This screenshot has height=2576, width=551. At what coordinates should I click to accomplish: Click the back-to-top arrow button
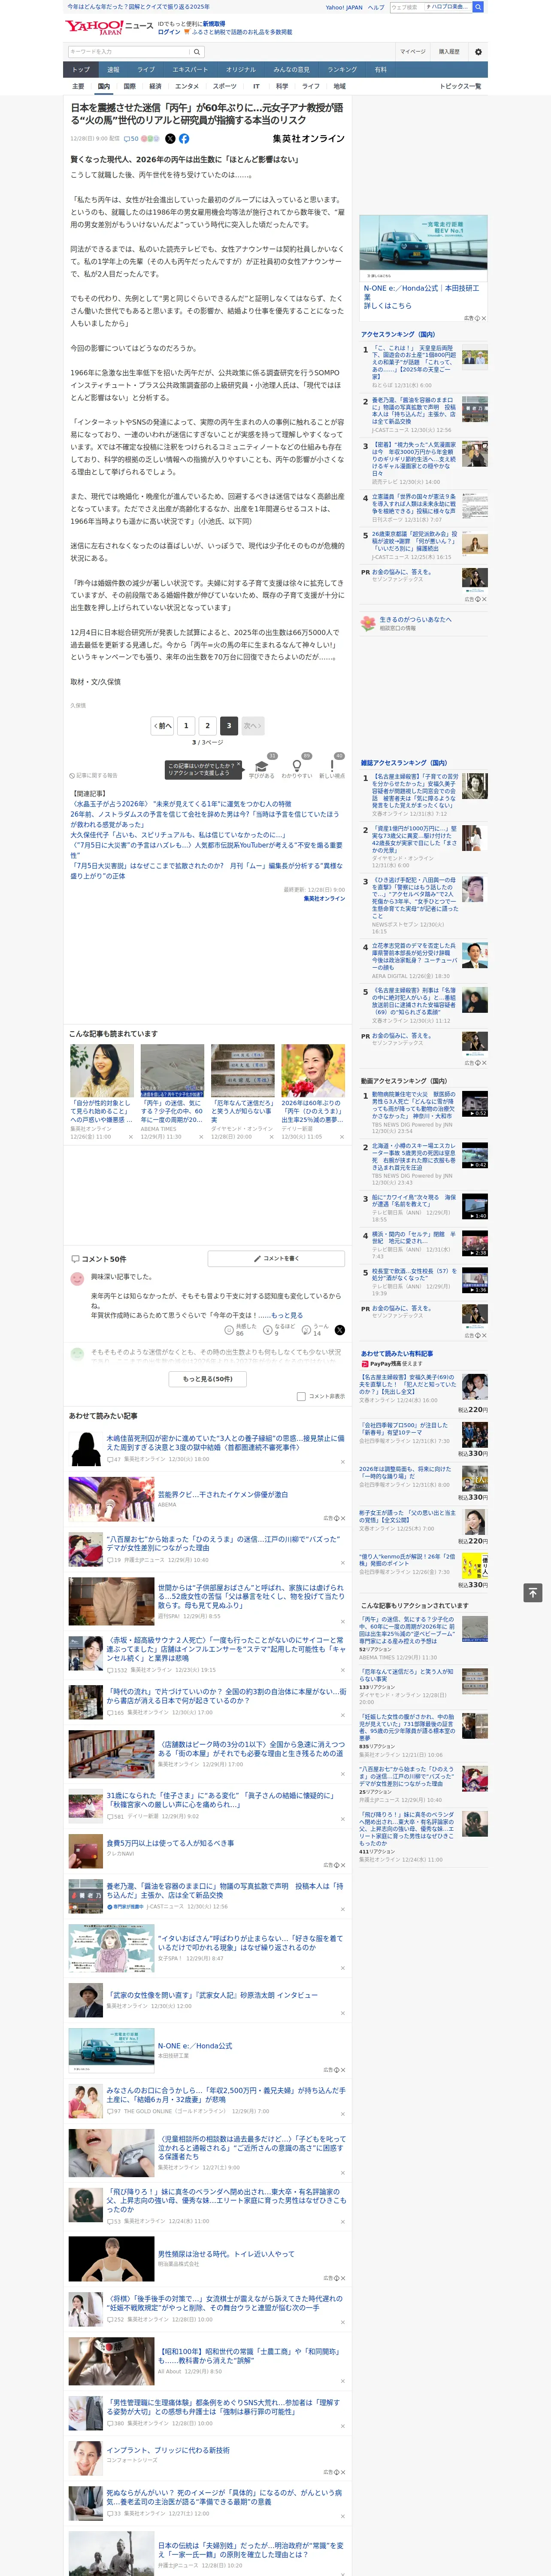click(x=532, y=1593)
